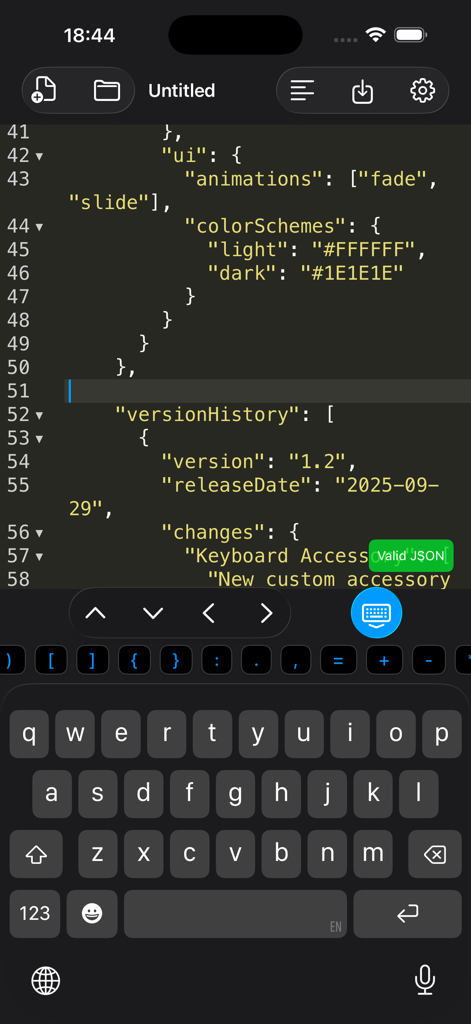
Task: Insert a closing curly brace symbol
Action: 176,660
